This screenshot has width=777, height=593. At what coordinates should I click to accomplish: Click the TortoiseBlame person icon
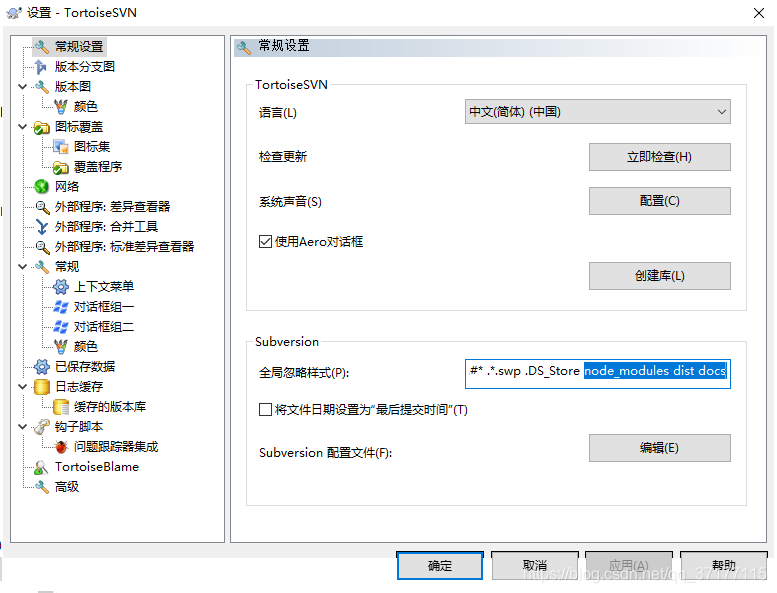tap(42, 467)
